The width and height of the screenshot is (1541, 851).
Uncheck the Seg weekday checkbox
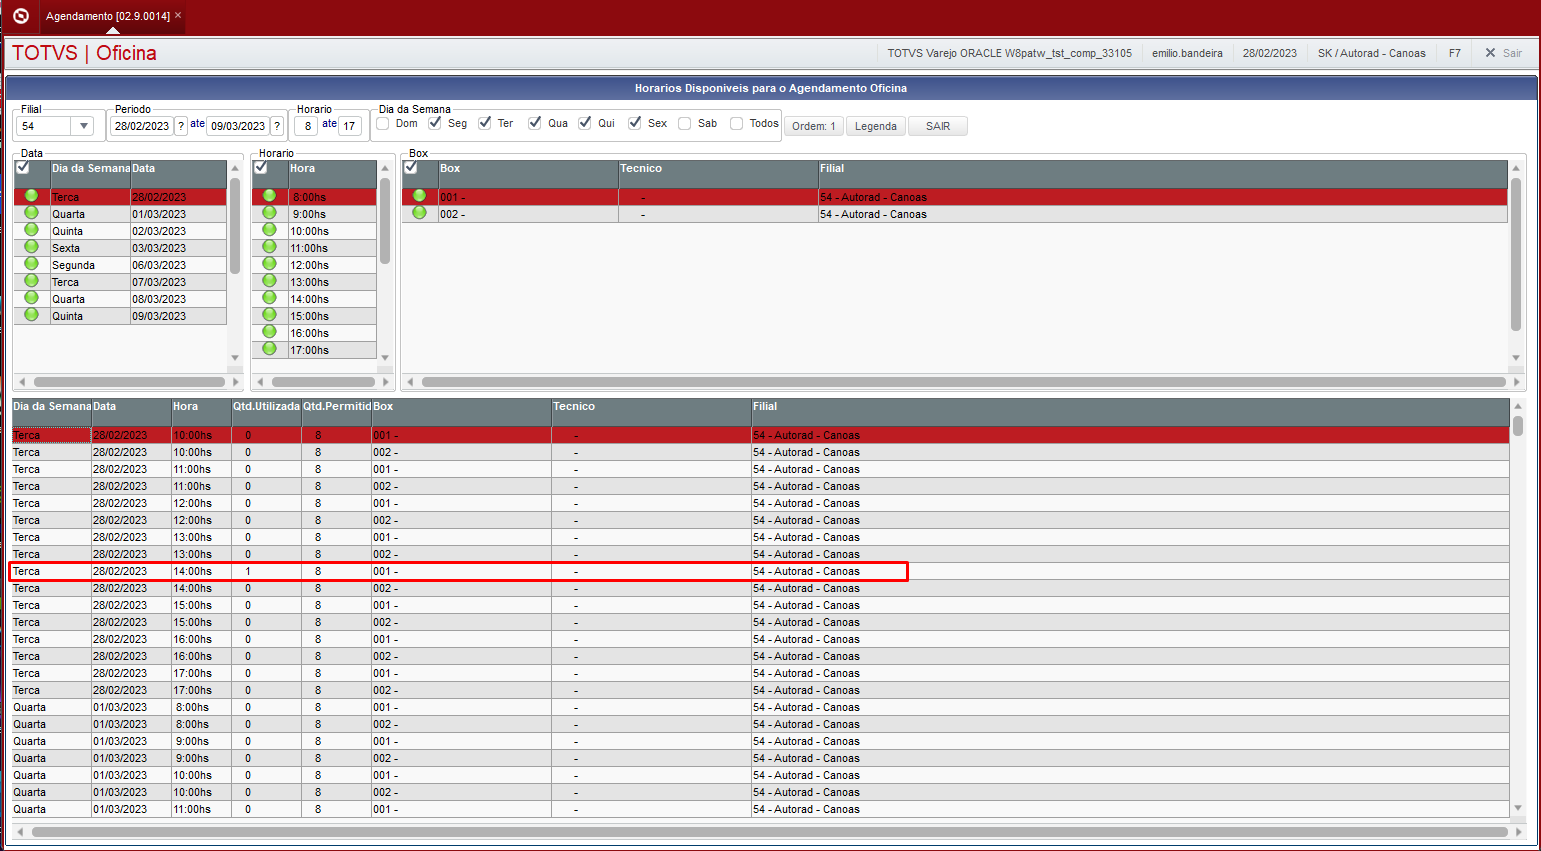coord(435,123)
